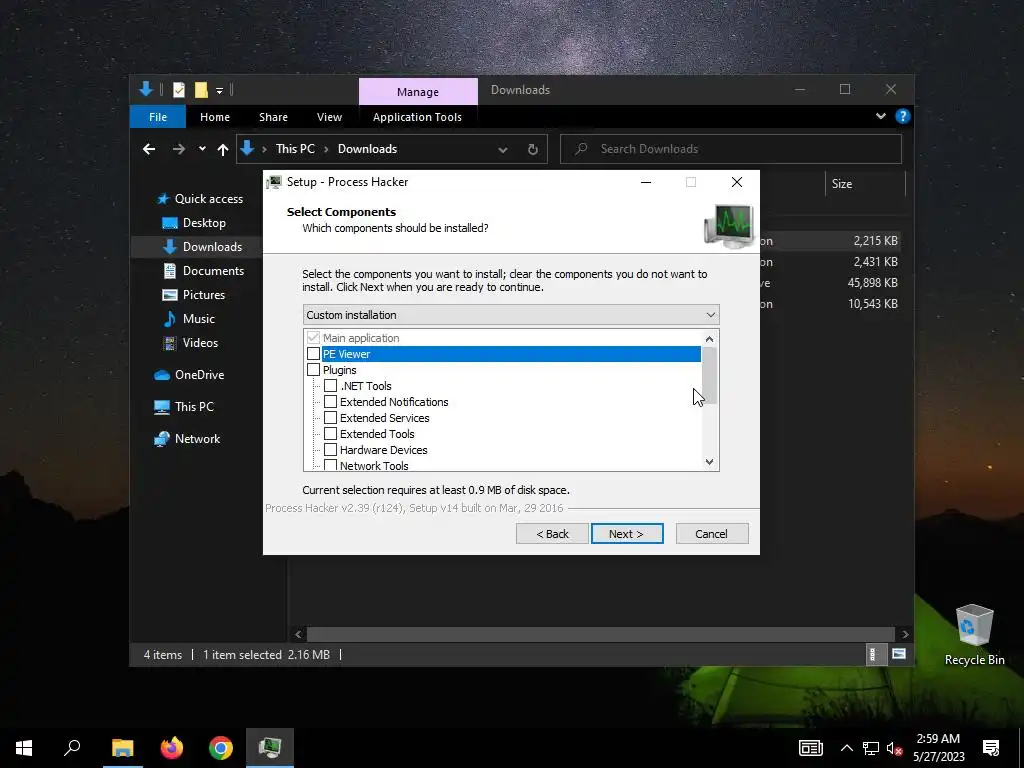This screenshot has width=1024, height=768.
Task: Go up one folder level
Action: tap(223, 150)
